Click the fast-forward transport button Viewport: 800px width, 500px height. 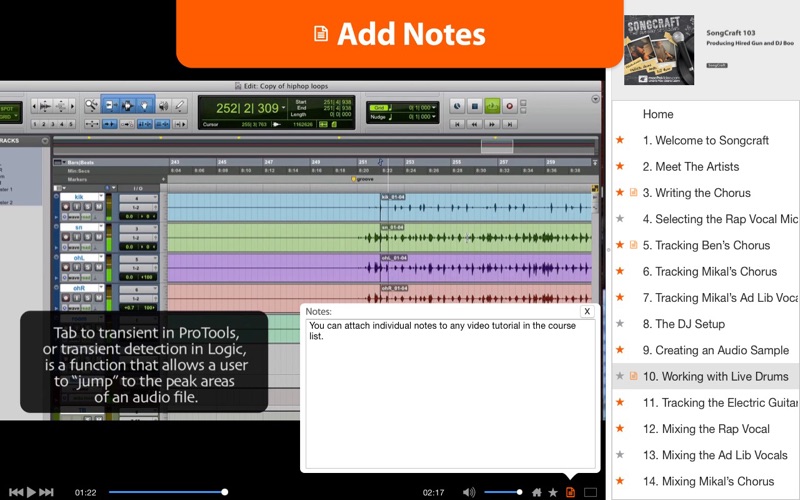pos(492,124)
